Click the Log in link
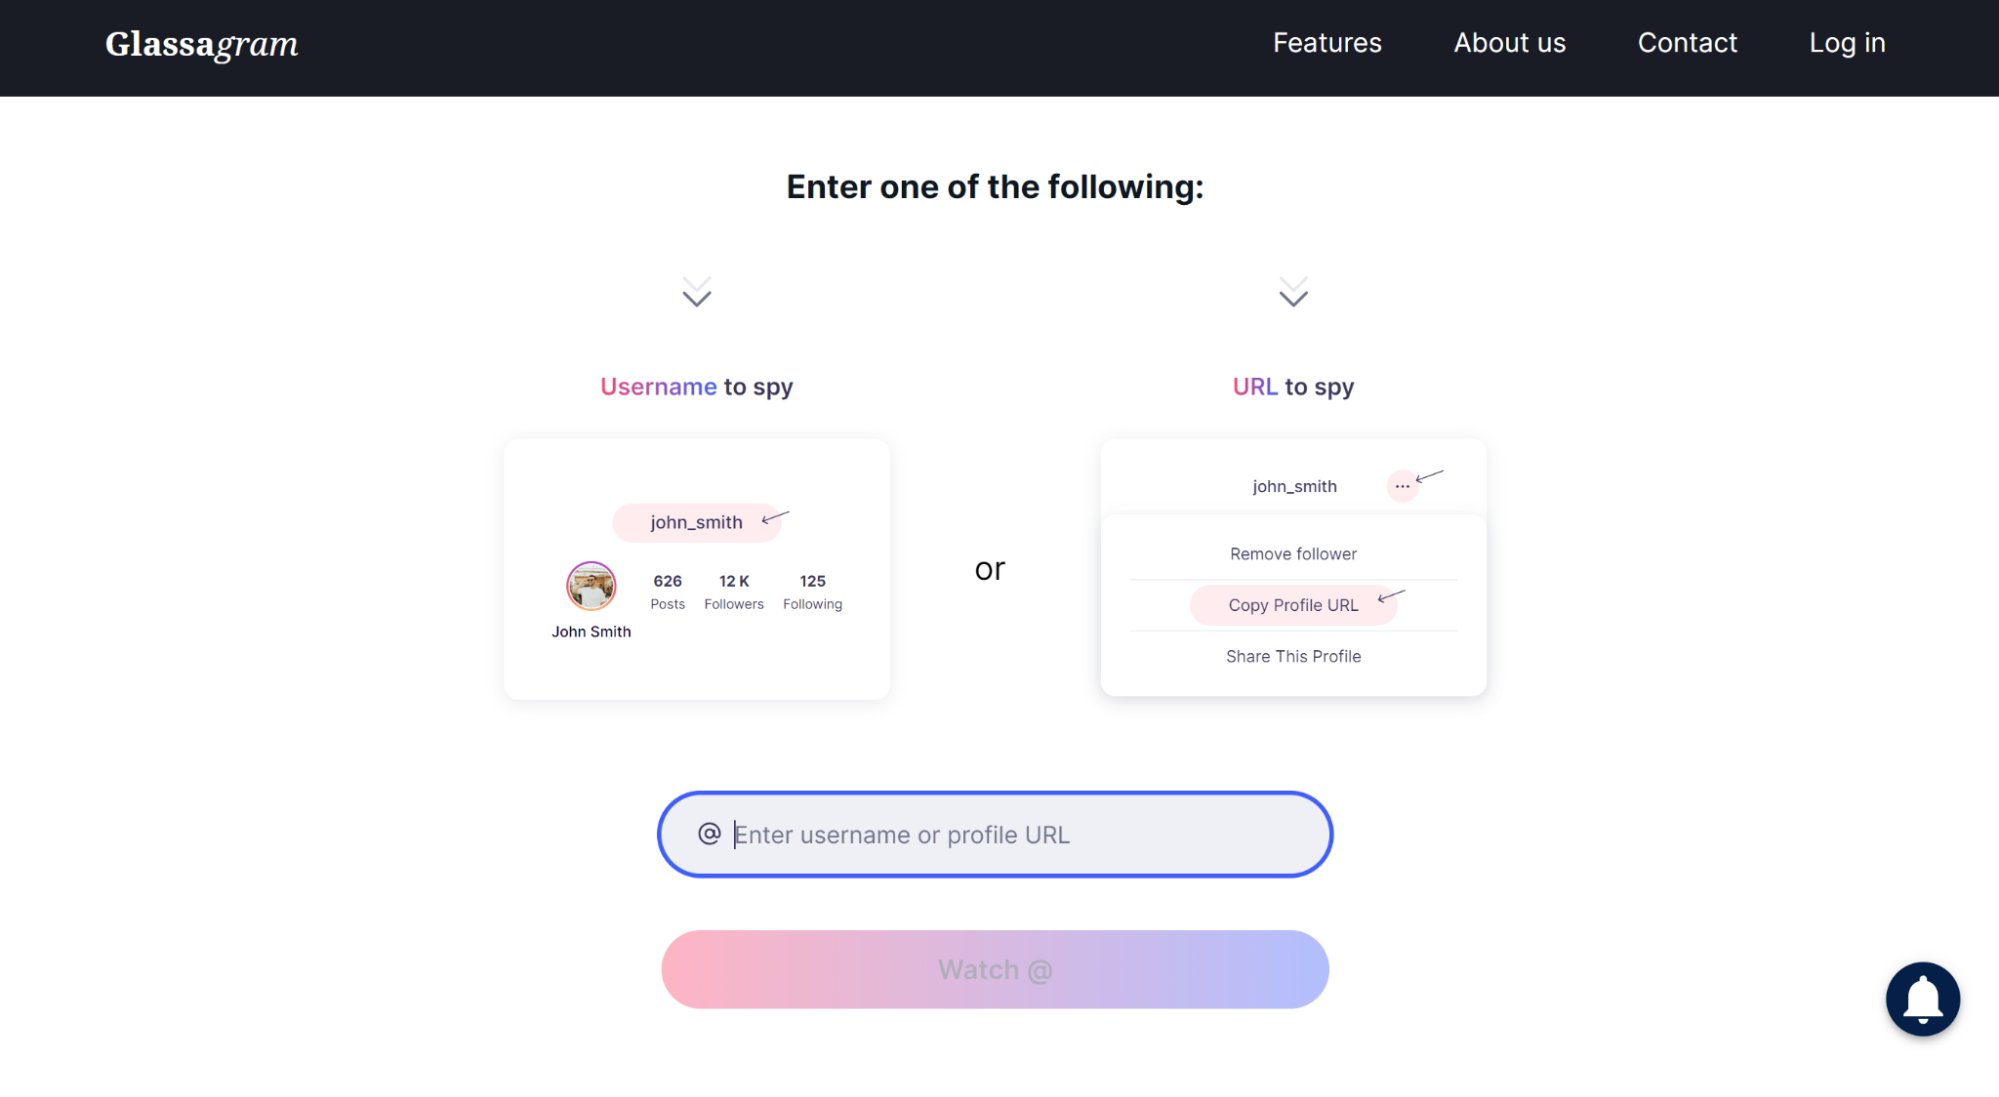Image resolution: width=1999 pixels, height=1097 pixels. pos(1846,43)
